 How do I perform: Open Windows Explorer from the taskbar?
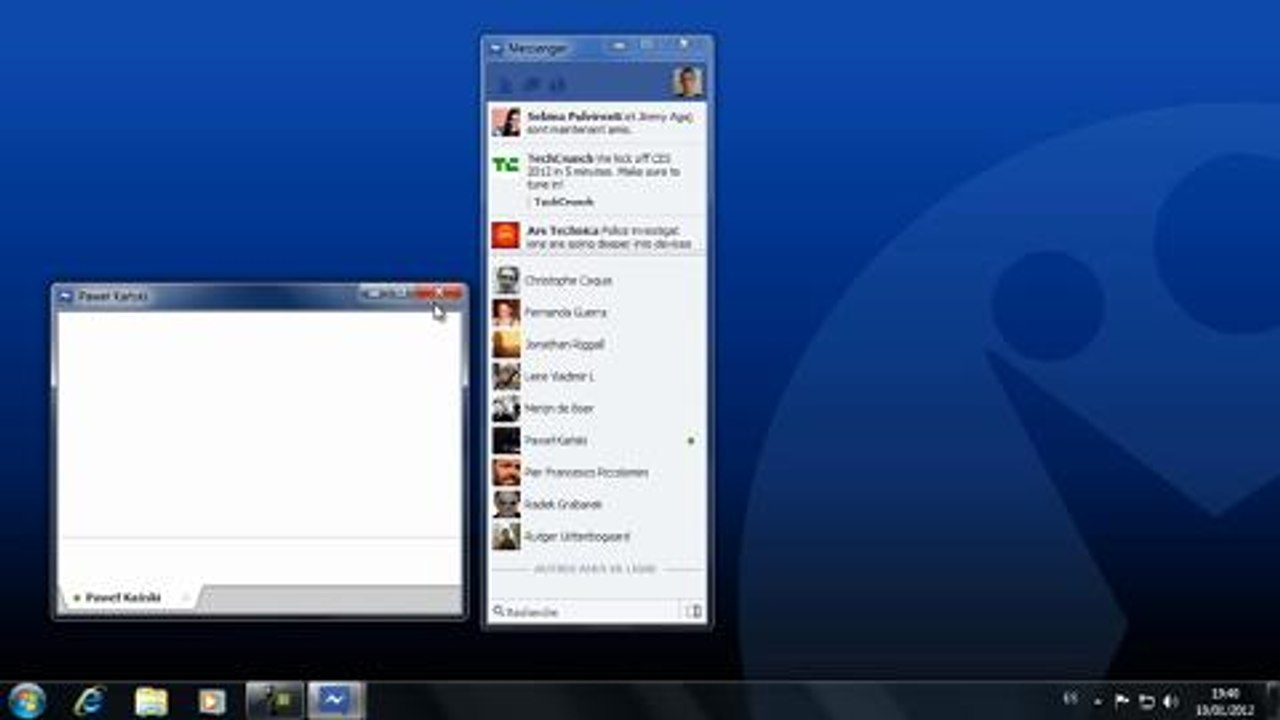[x=151, y=701]
